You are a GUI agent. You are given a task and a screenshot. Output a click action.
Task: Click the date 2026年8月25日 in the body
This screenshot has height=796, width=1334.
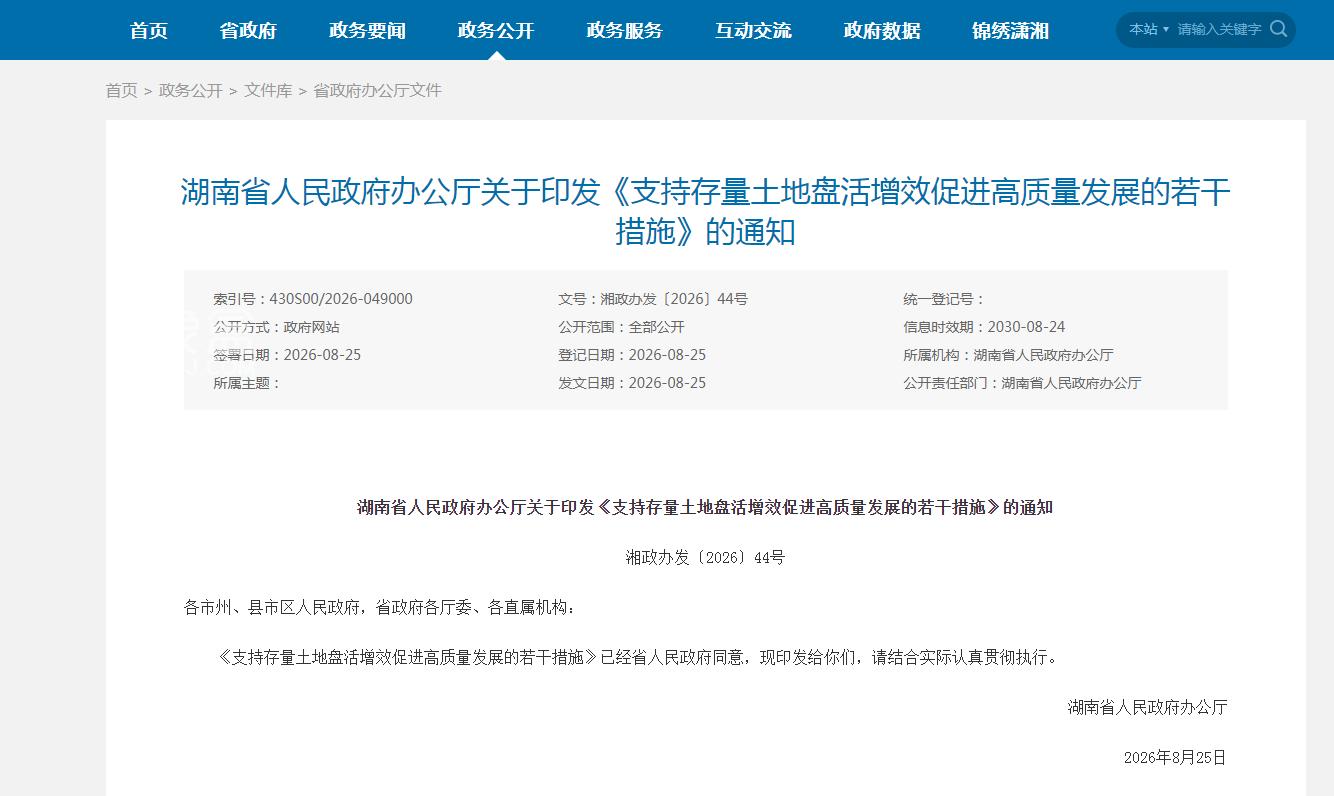[x=1175, y=757]
